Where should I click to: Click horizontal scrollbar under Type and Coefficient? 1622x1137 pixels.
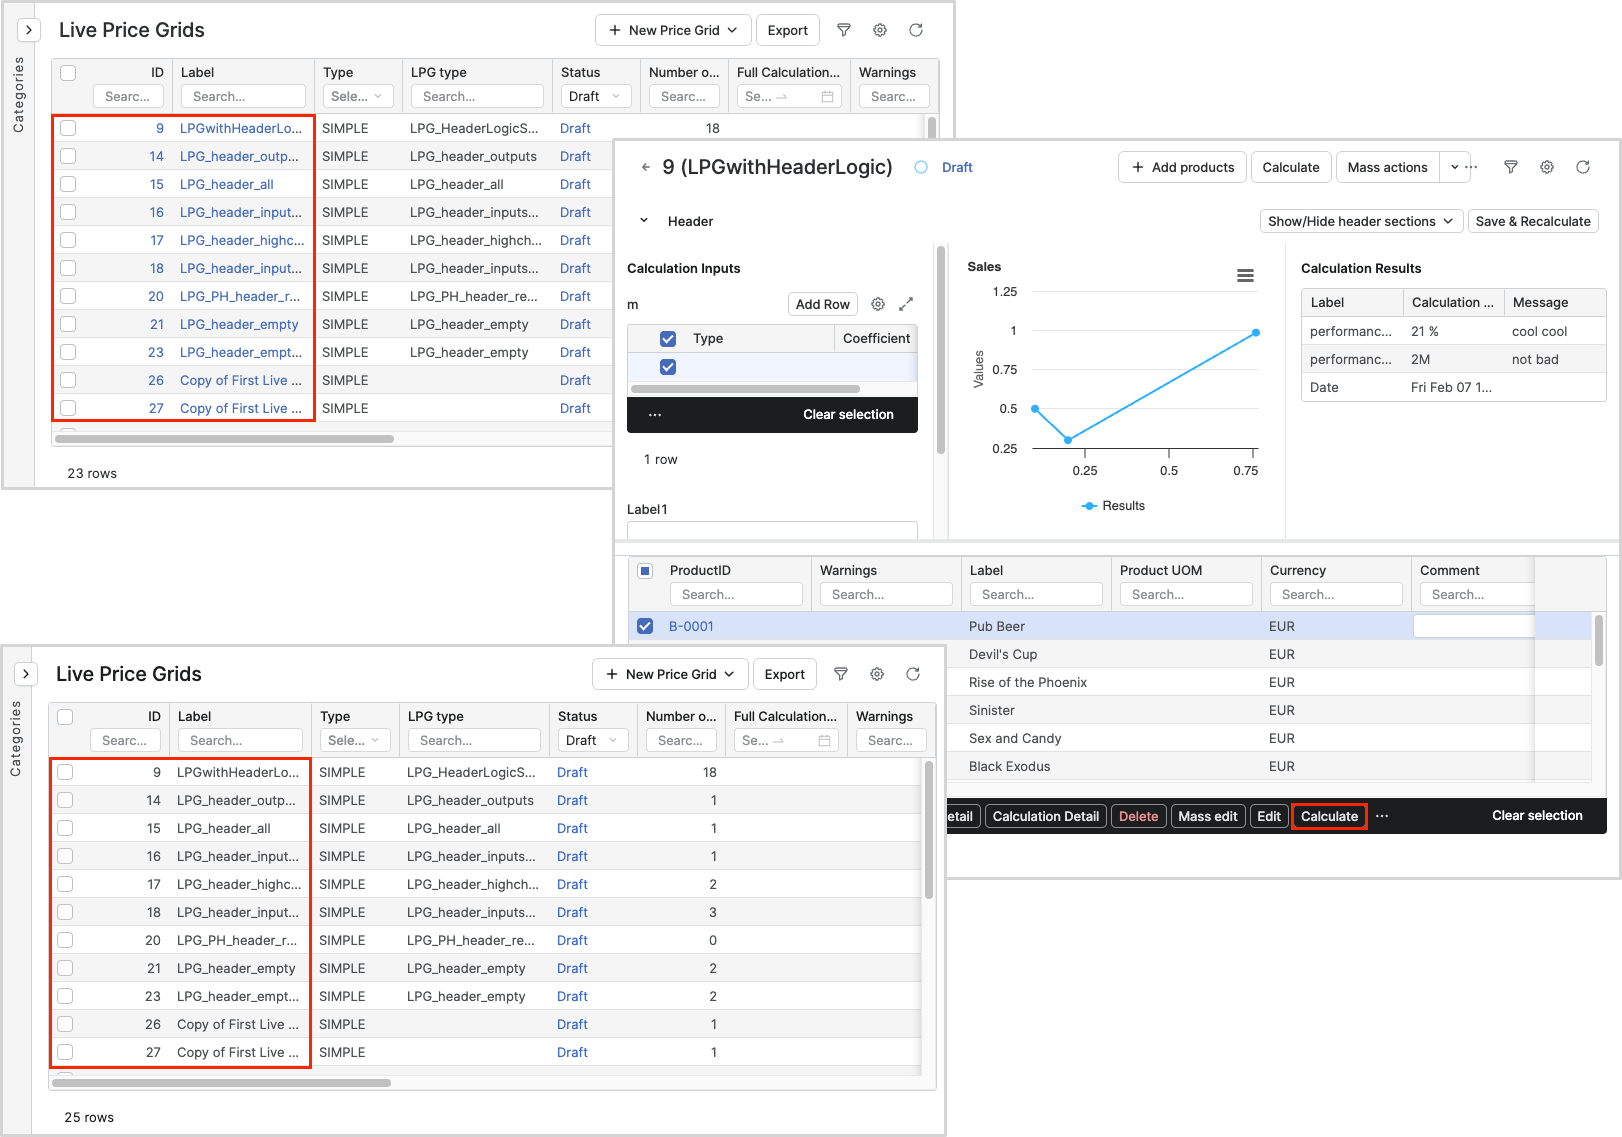745,389
